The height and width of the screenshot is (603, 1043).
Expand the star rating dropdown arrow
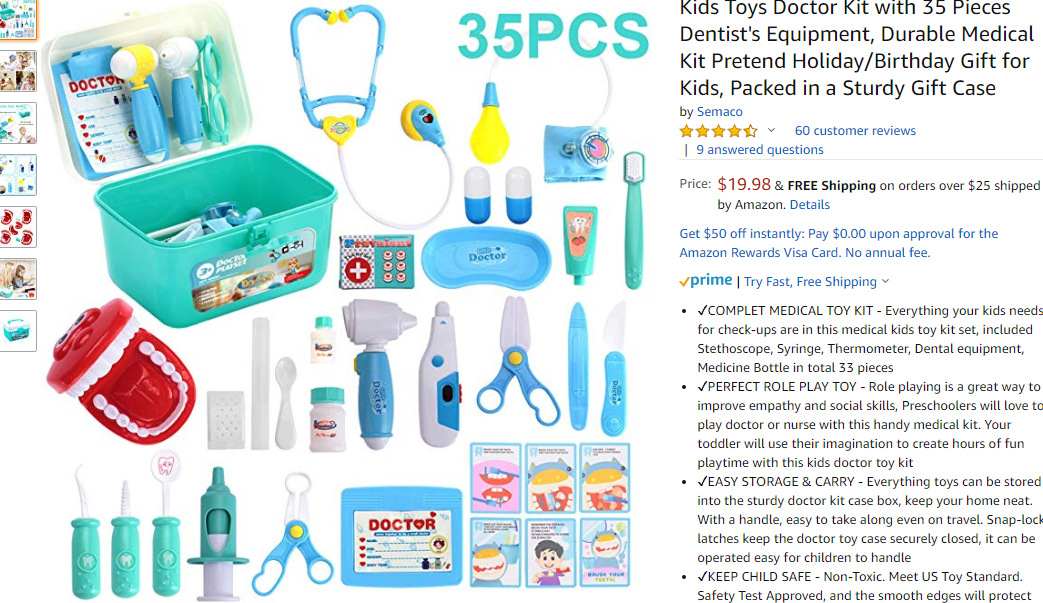pos(771,130)
